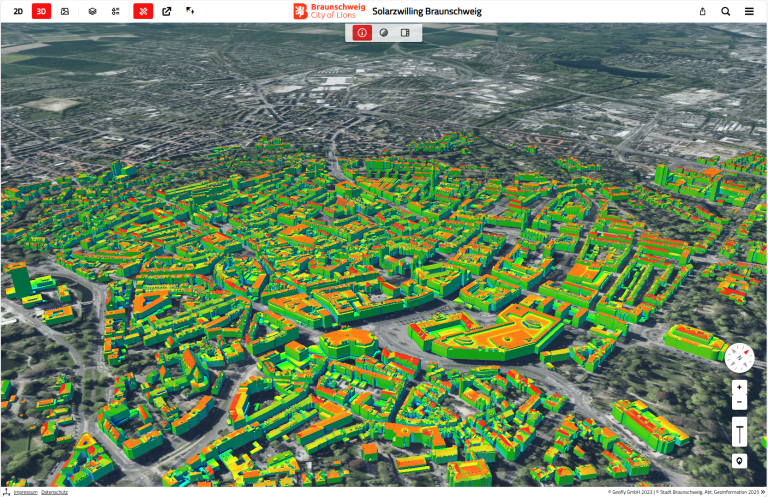Toggle the red solar tool button
The image size is (768, 497).
coord(143,11)
